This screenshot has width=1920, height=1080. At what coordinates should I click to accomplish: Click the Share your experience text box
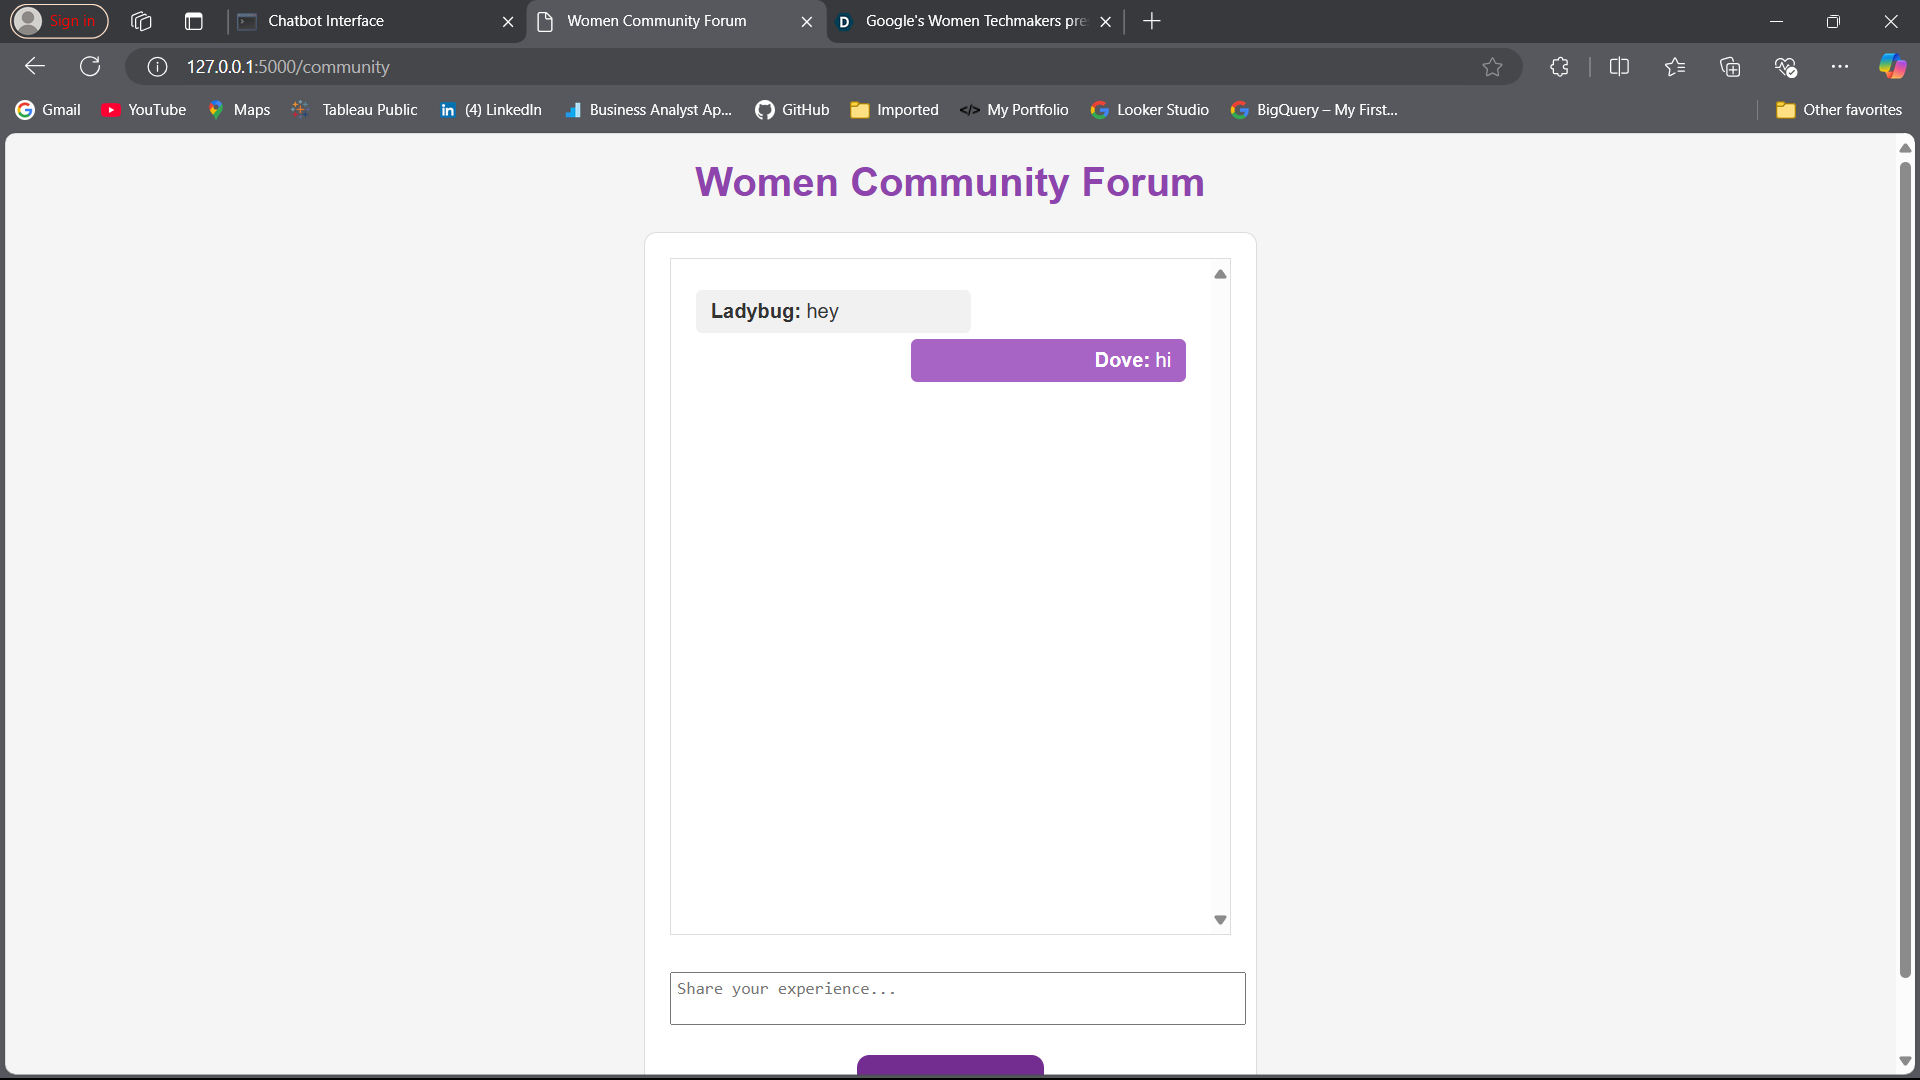pos(957,998)
